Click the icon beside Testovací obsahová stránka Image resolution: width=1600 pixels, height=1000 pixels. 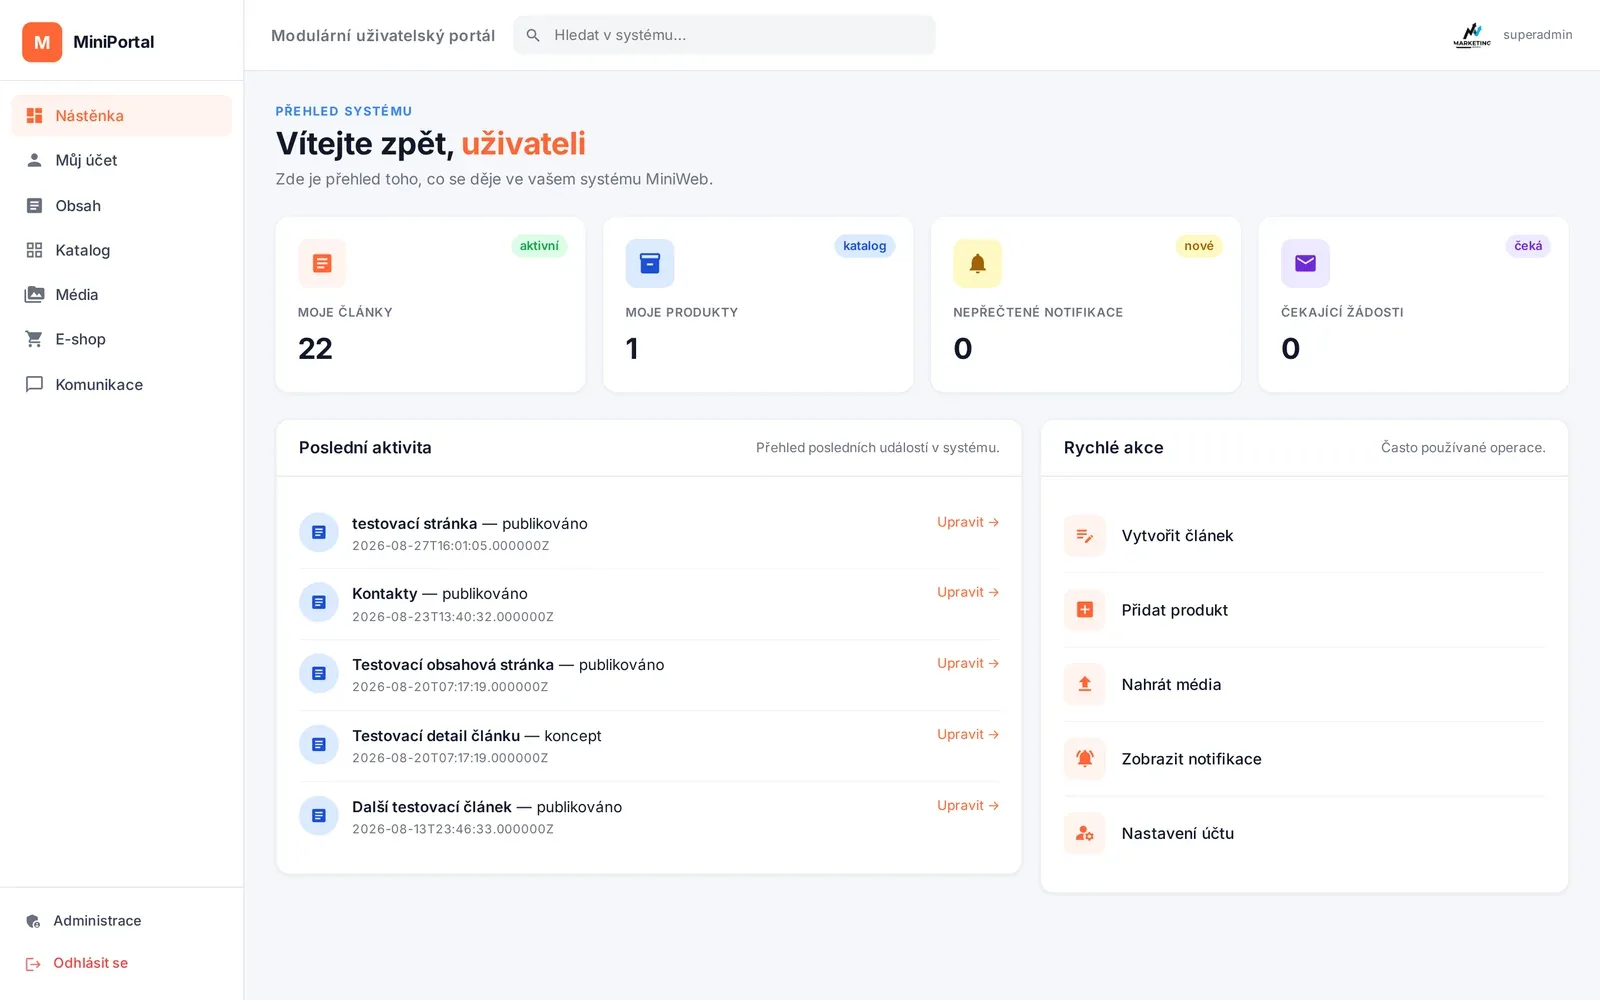tap(319, 673)
